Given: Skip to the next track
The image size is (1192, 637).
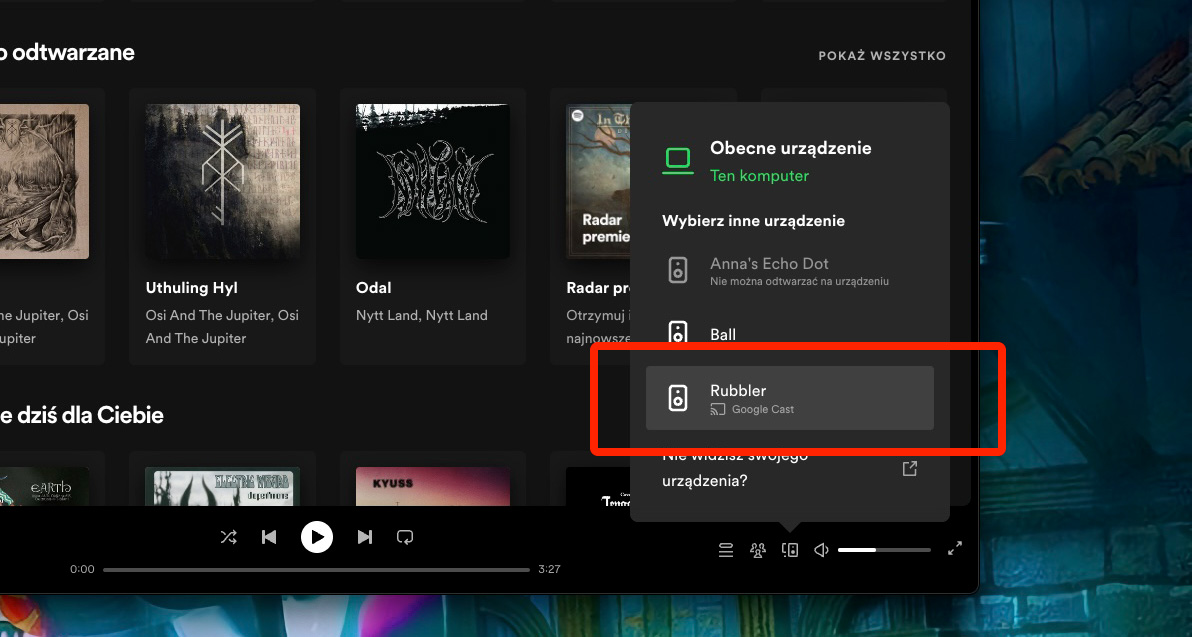Looking at the screenshot, I should [365, 537].
